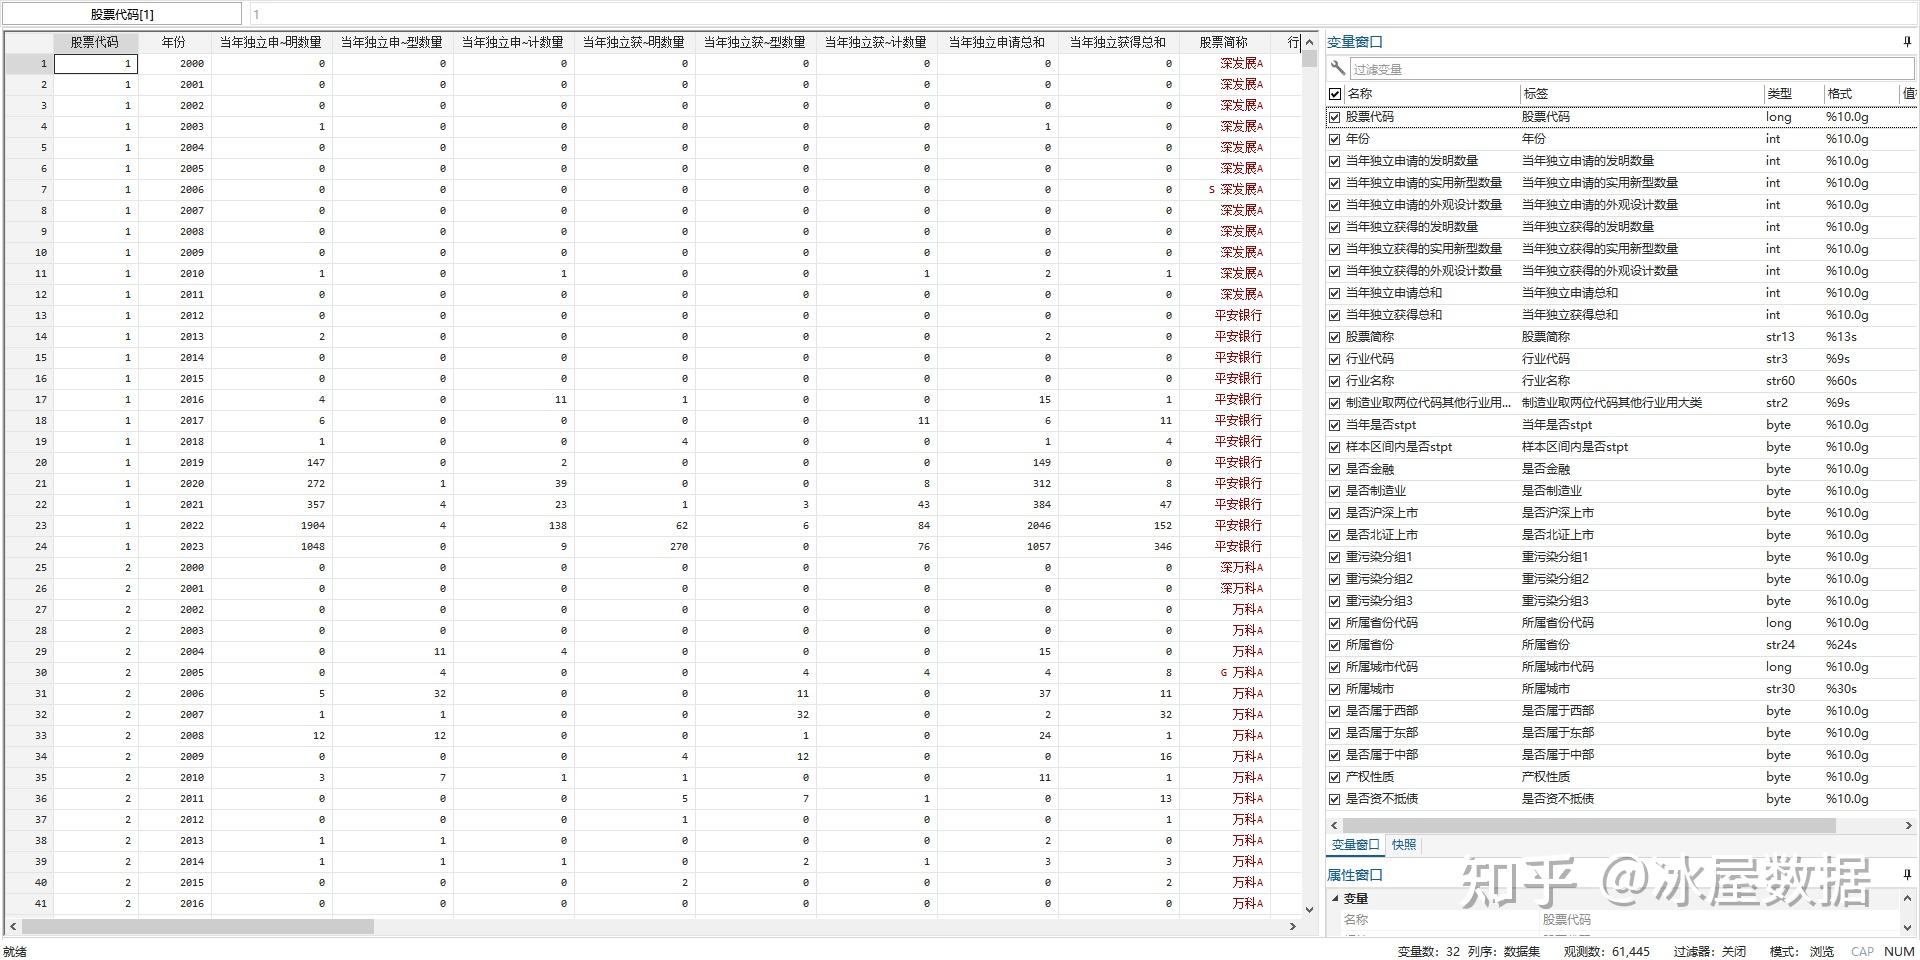This screenshot has height=960, width=1920.
Task: Click the 年份 column header in the data grid
Action: click(x=174, y=42)
